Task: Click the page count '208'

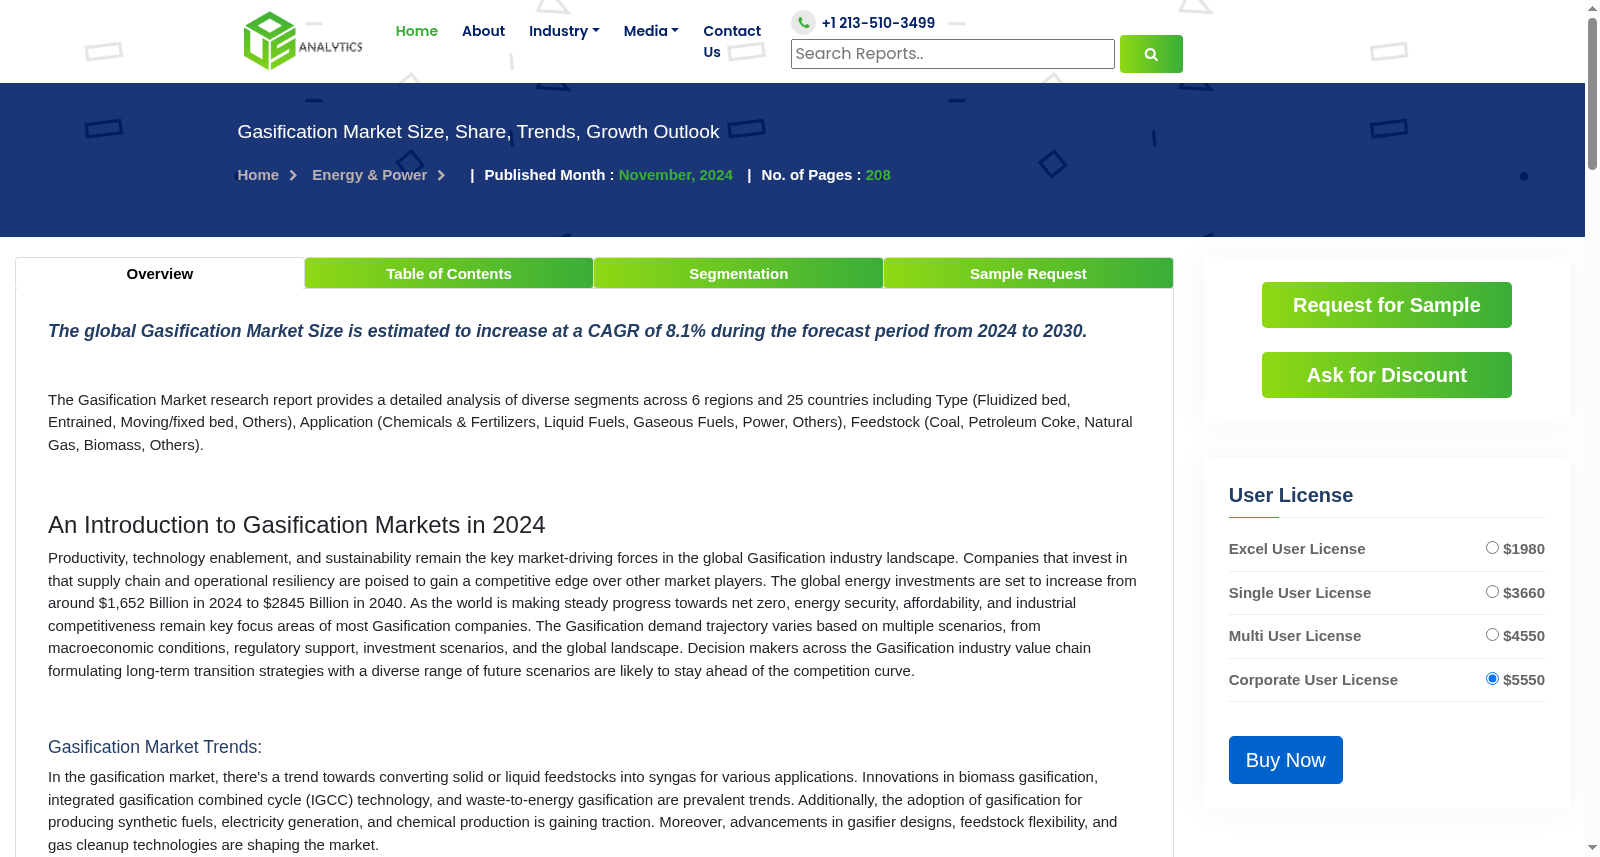Action: click(x=878, y=175)
